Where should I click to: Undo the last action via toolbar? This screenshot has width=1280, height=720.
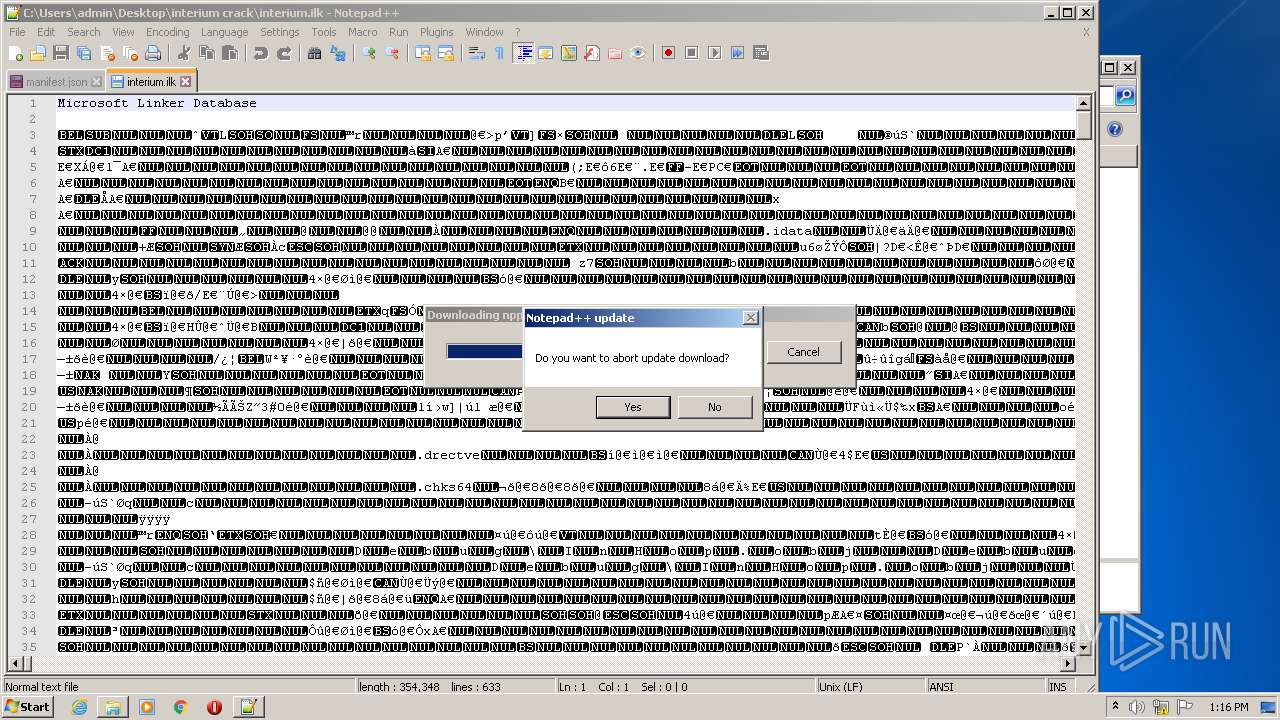pyautogui.click(x=260, y=53)
